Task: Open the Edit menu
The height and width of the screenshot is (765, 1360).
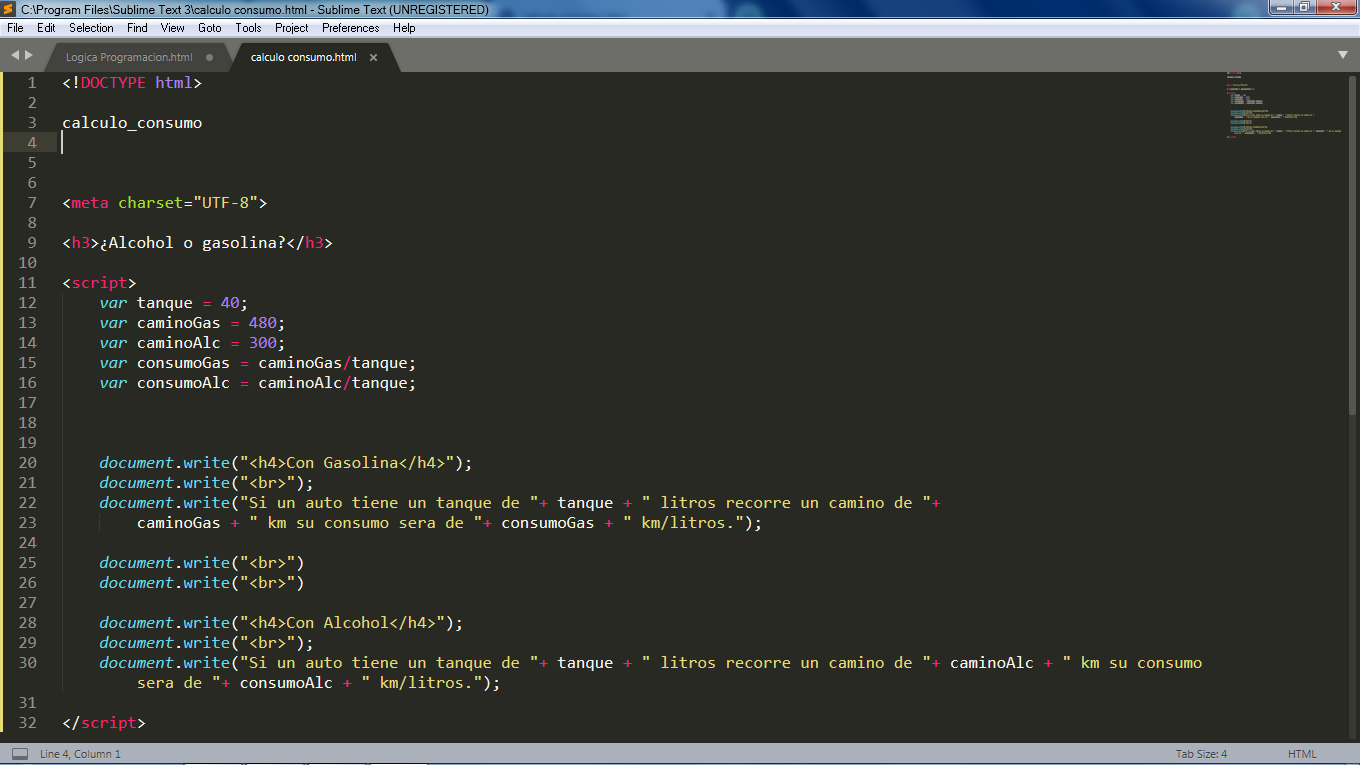Action: (46, 28)
